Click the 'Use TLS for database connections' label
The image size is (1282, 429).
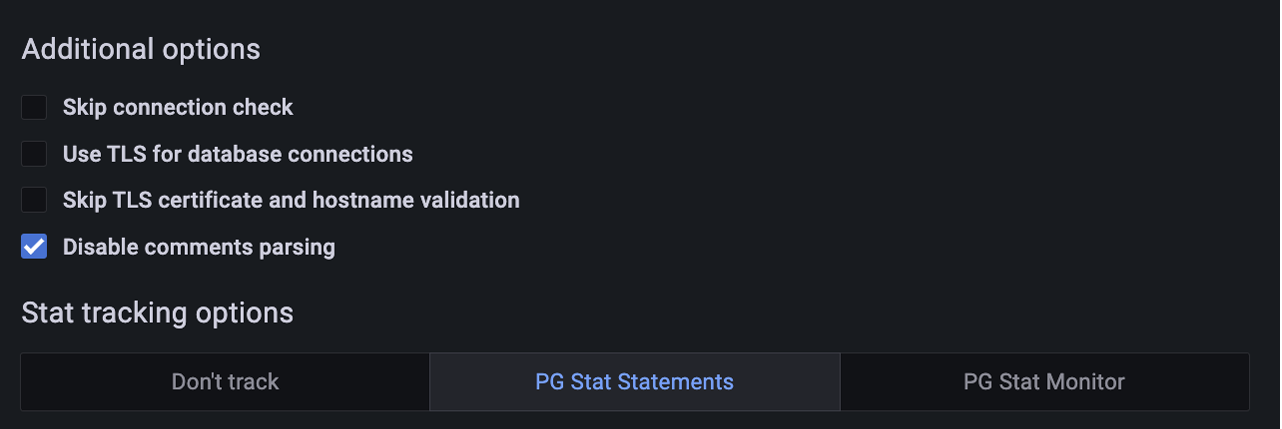(x=237, y=154)
